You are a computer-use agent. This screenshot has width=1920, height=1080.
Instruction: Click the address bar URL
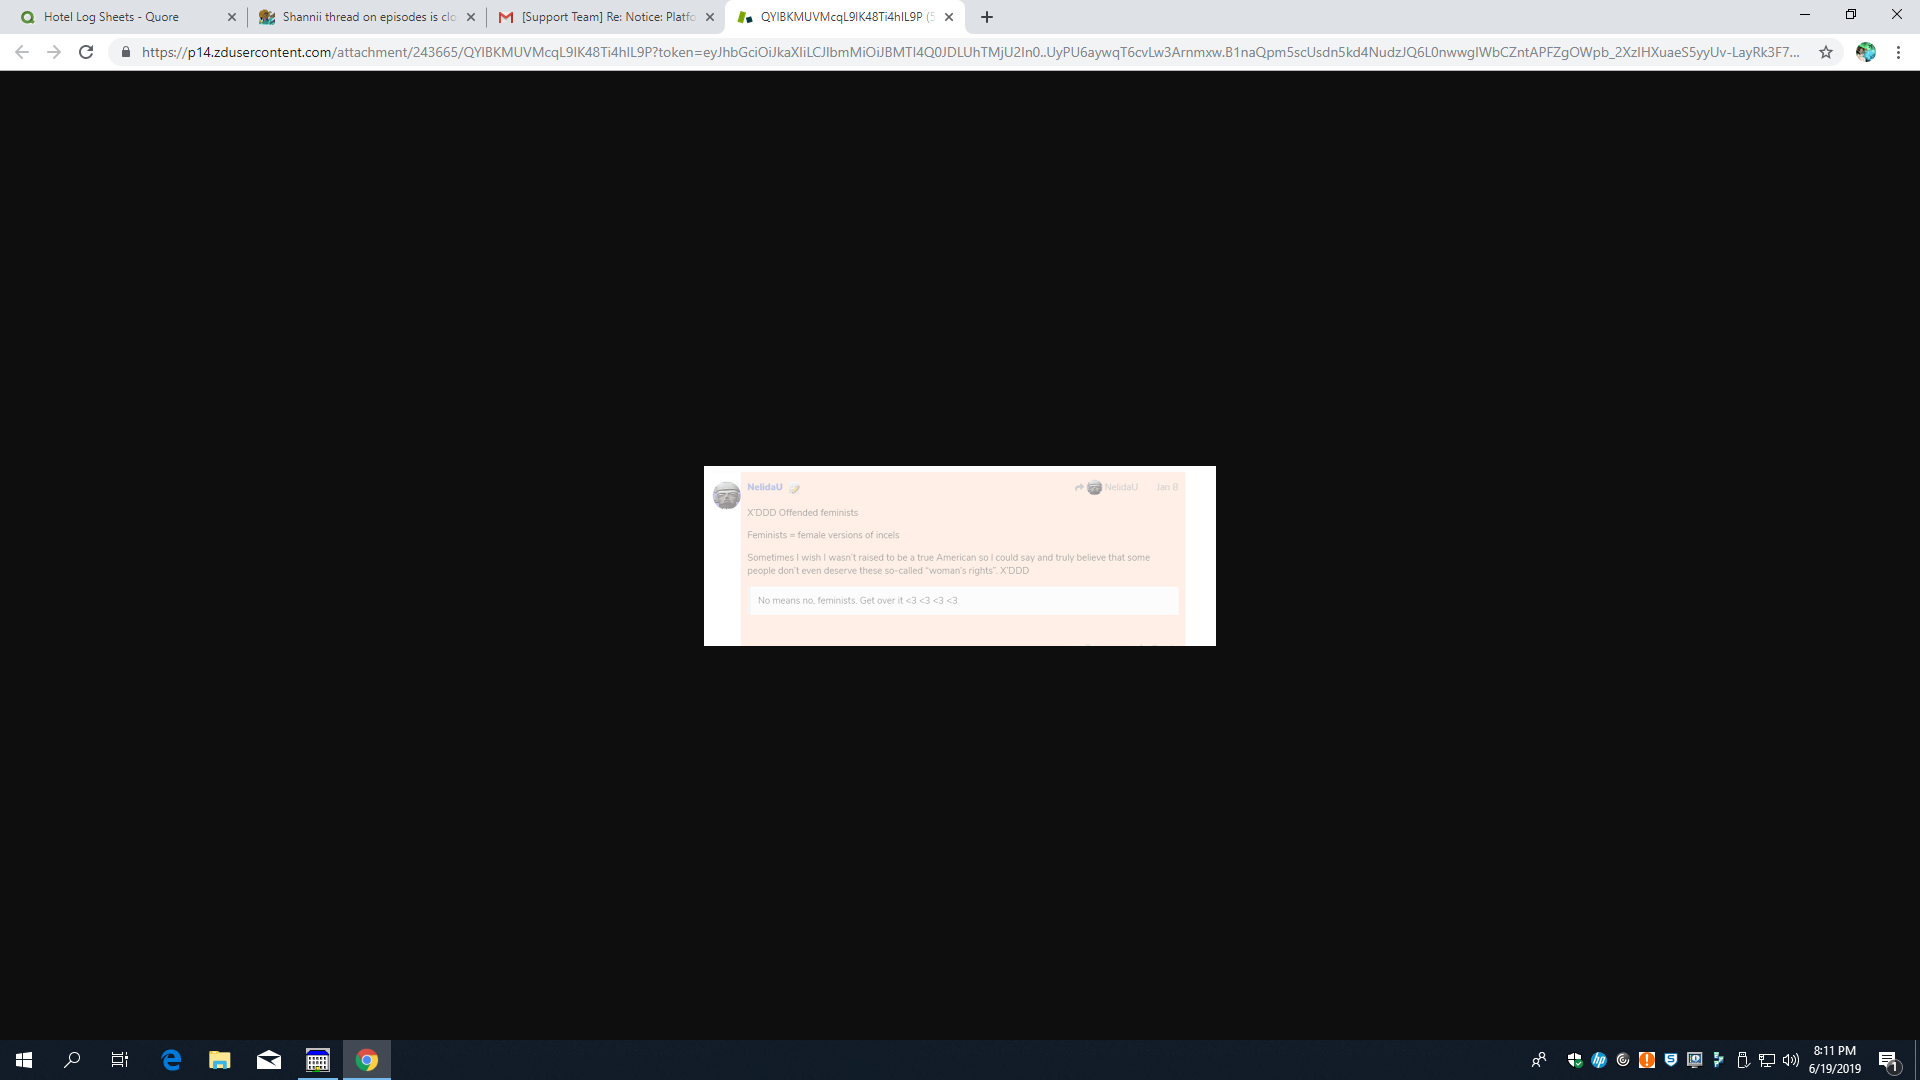(x=970, y=52)
